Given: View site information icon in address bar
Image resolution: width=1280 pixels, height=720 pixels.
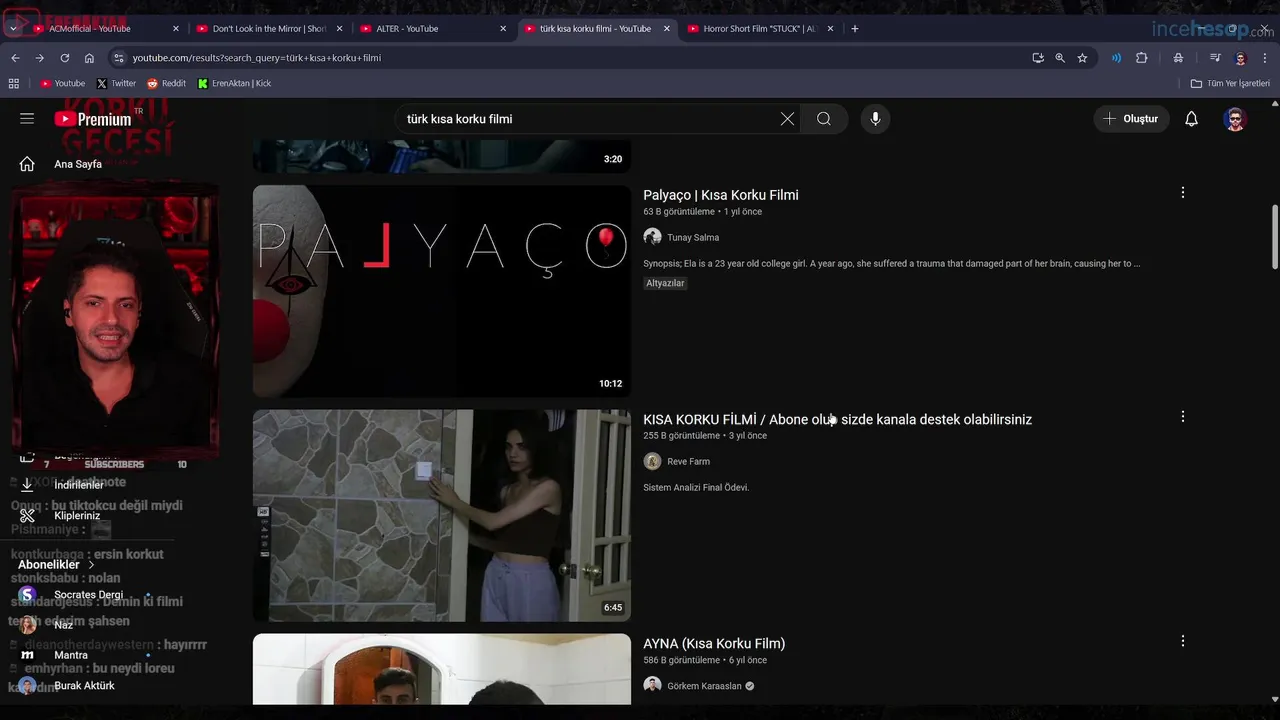Looking at the screenshot, I should coord(119,58).
